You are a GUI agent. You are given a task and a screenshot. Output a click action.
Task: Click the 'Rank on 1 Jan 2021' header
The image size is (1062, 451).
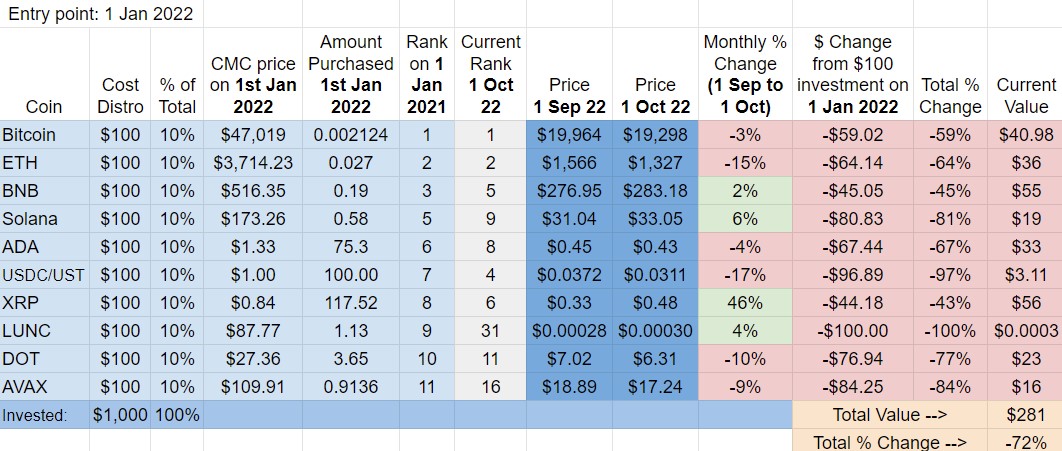[x=427, y=74]
